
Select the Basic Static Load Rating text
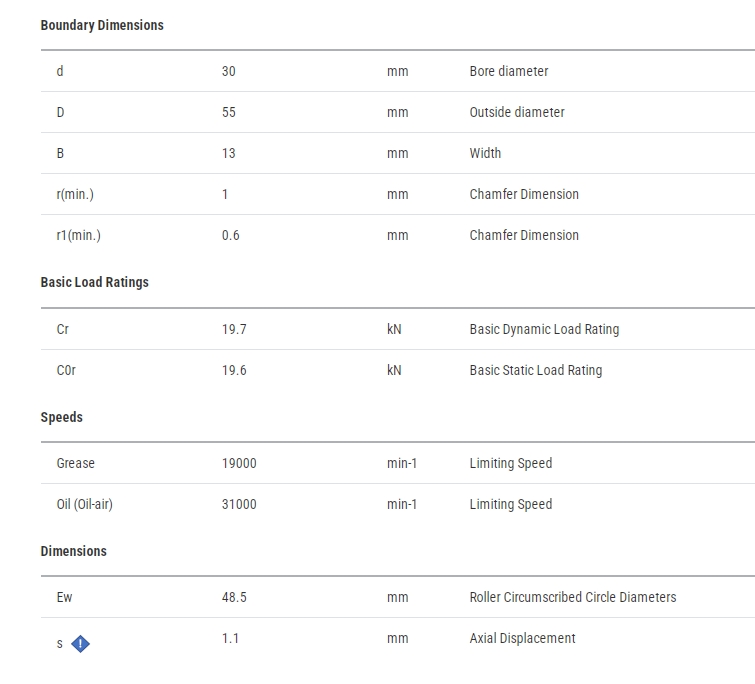tap(536, 370)
